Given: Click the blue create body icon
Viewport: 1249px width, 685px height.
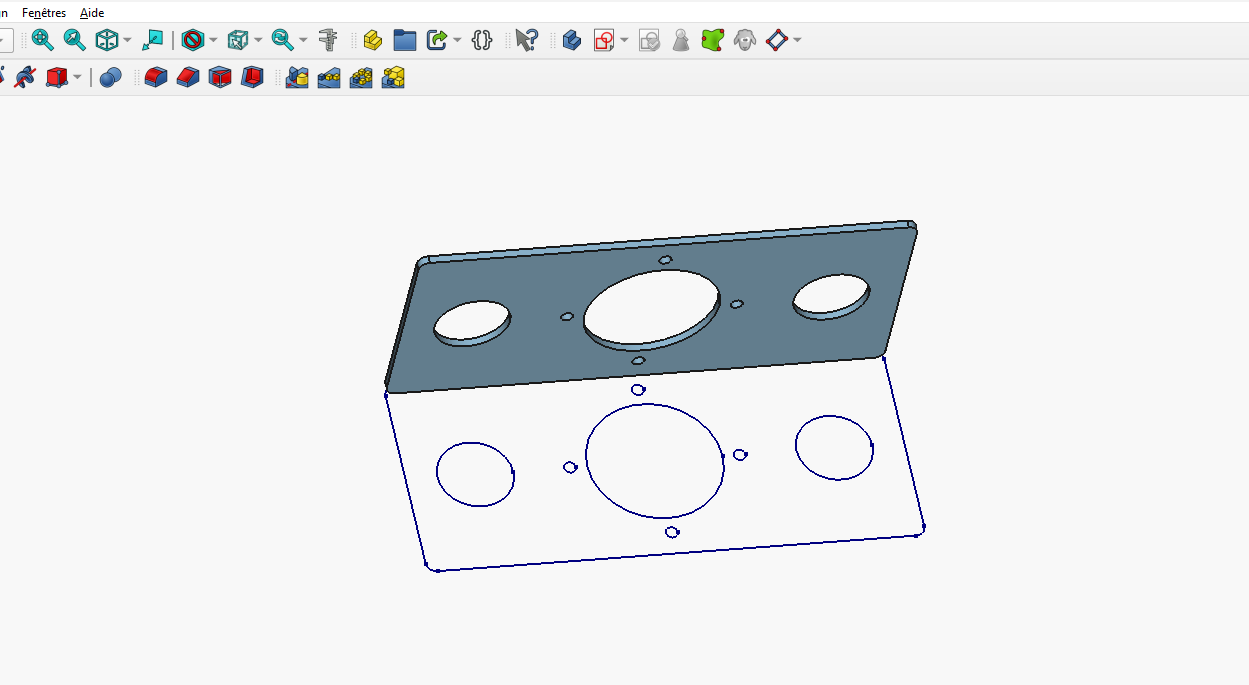Looking at the screenshot, I should pyautogui.click(x=572, y=40).
